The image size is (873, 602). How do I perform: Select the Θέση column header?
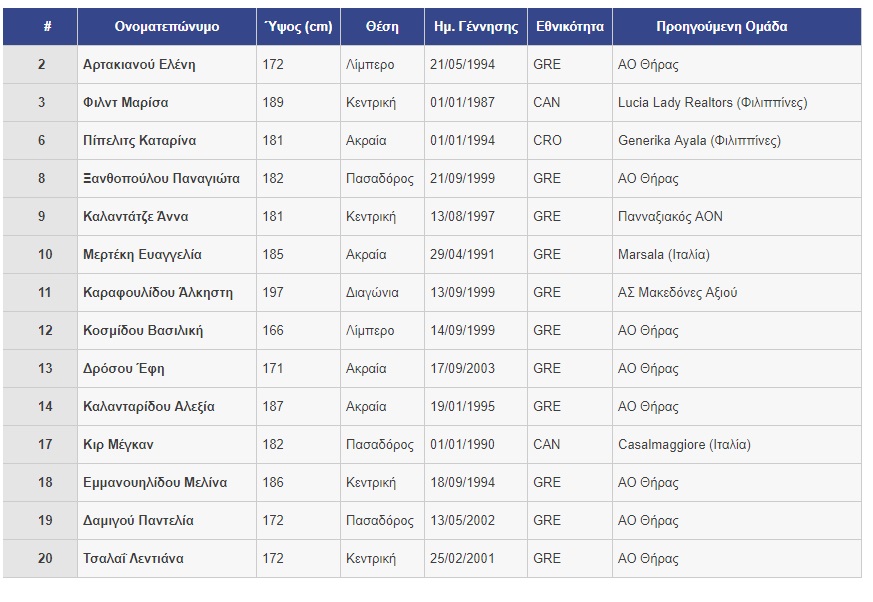click(382, 26)
